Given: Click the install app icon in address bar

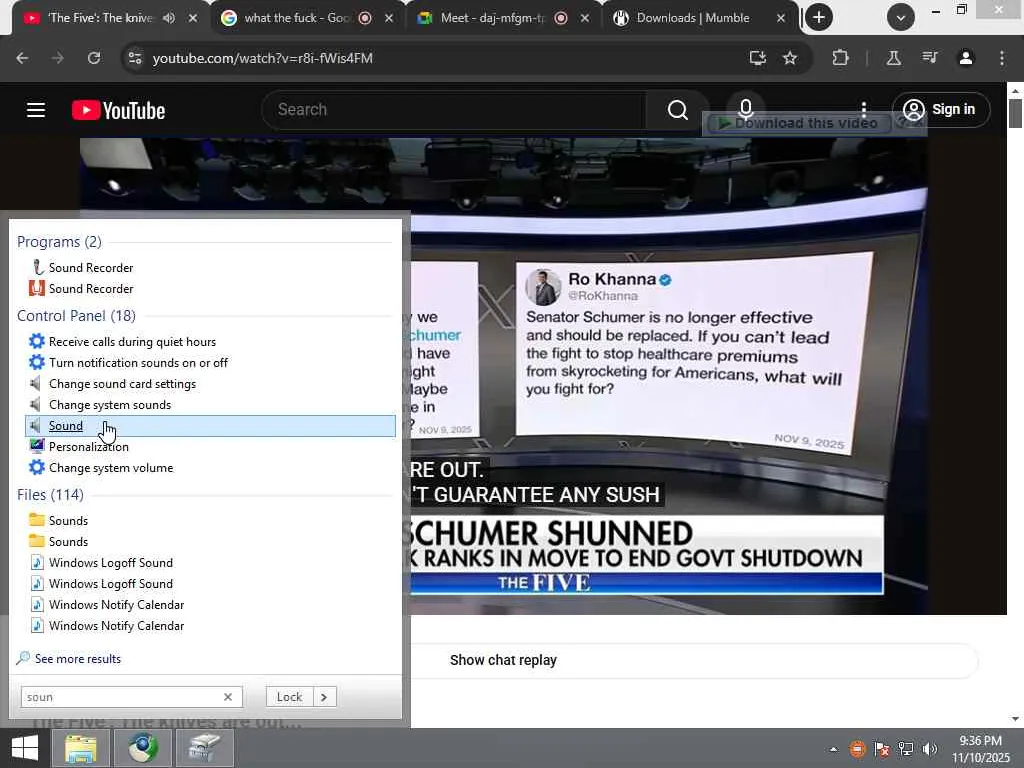Looking at the screenshot, I should coord(758,58).
